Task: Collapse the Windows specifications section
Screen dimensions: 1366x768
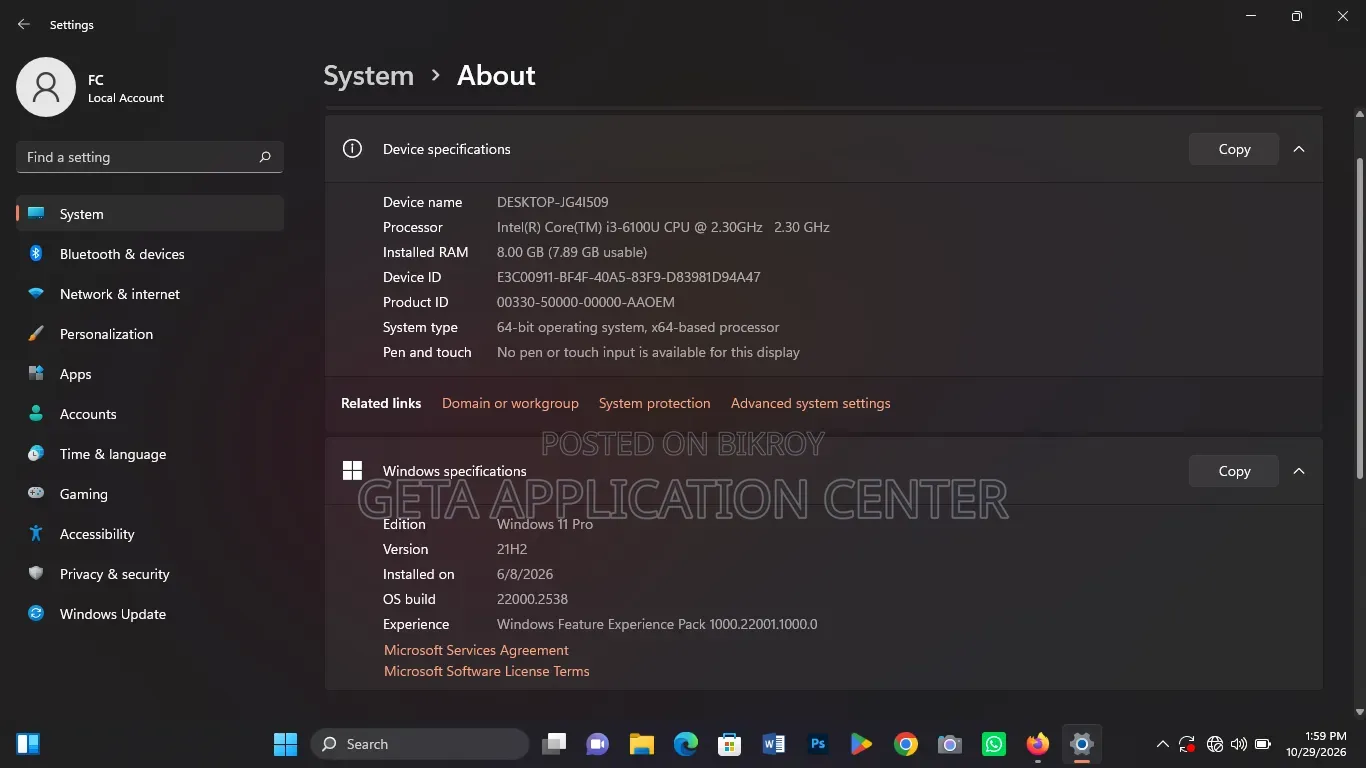Action: coord(1299,471)
